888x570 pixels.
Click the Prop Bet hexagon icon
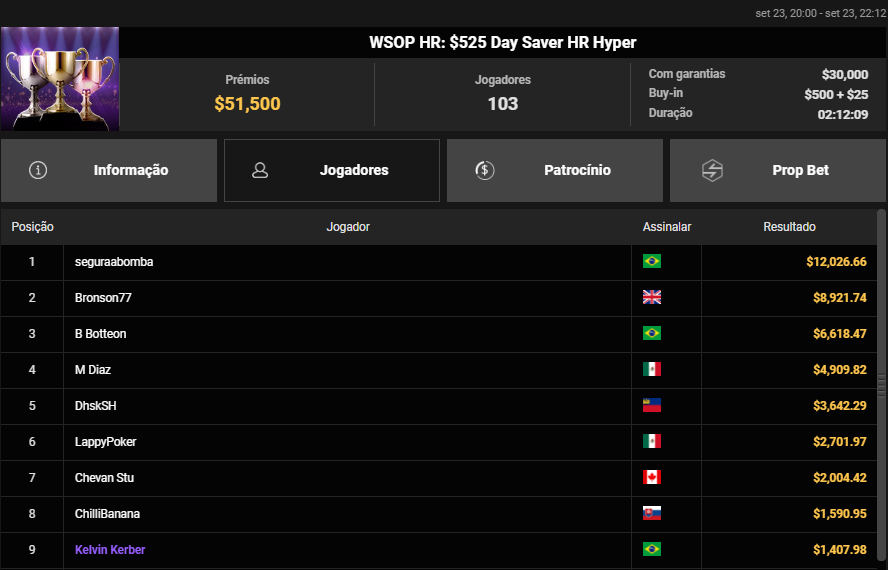[712, 170]
